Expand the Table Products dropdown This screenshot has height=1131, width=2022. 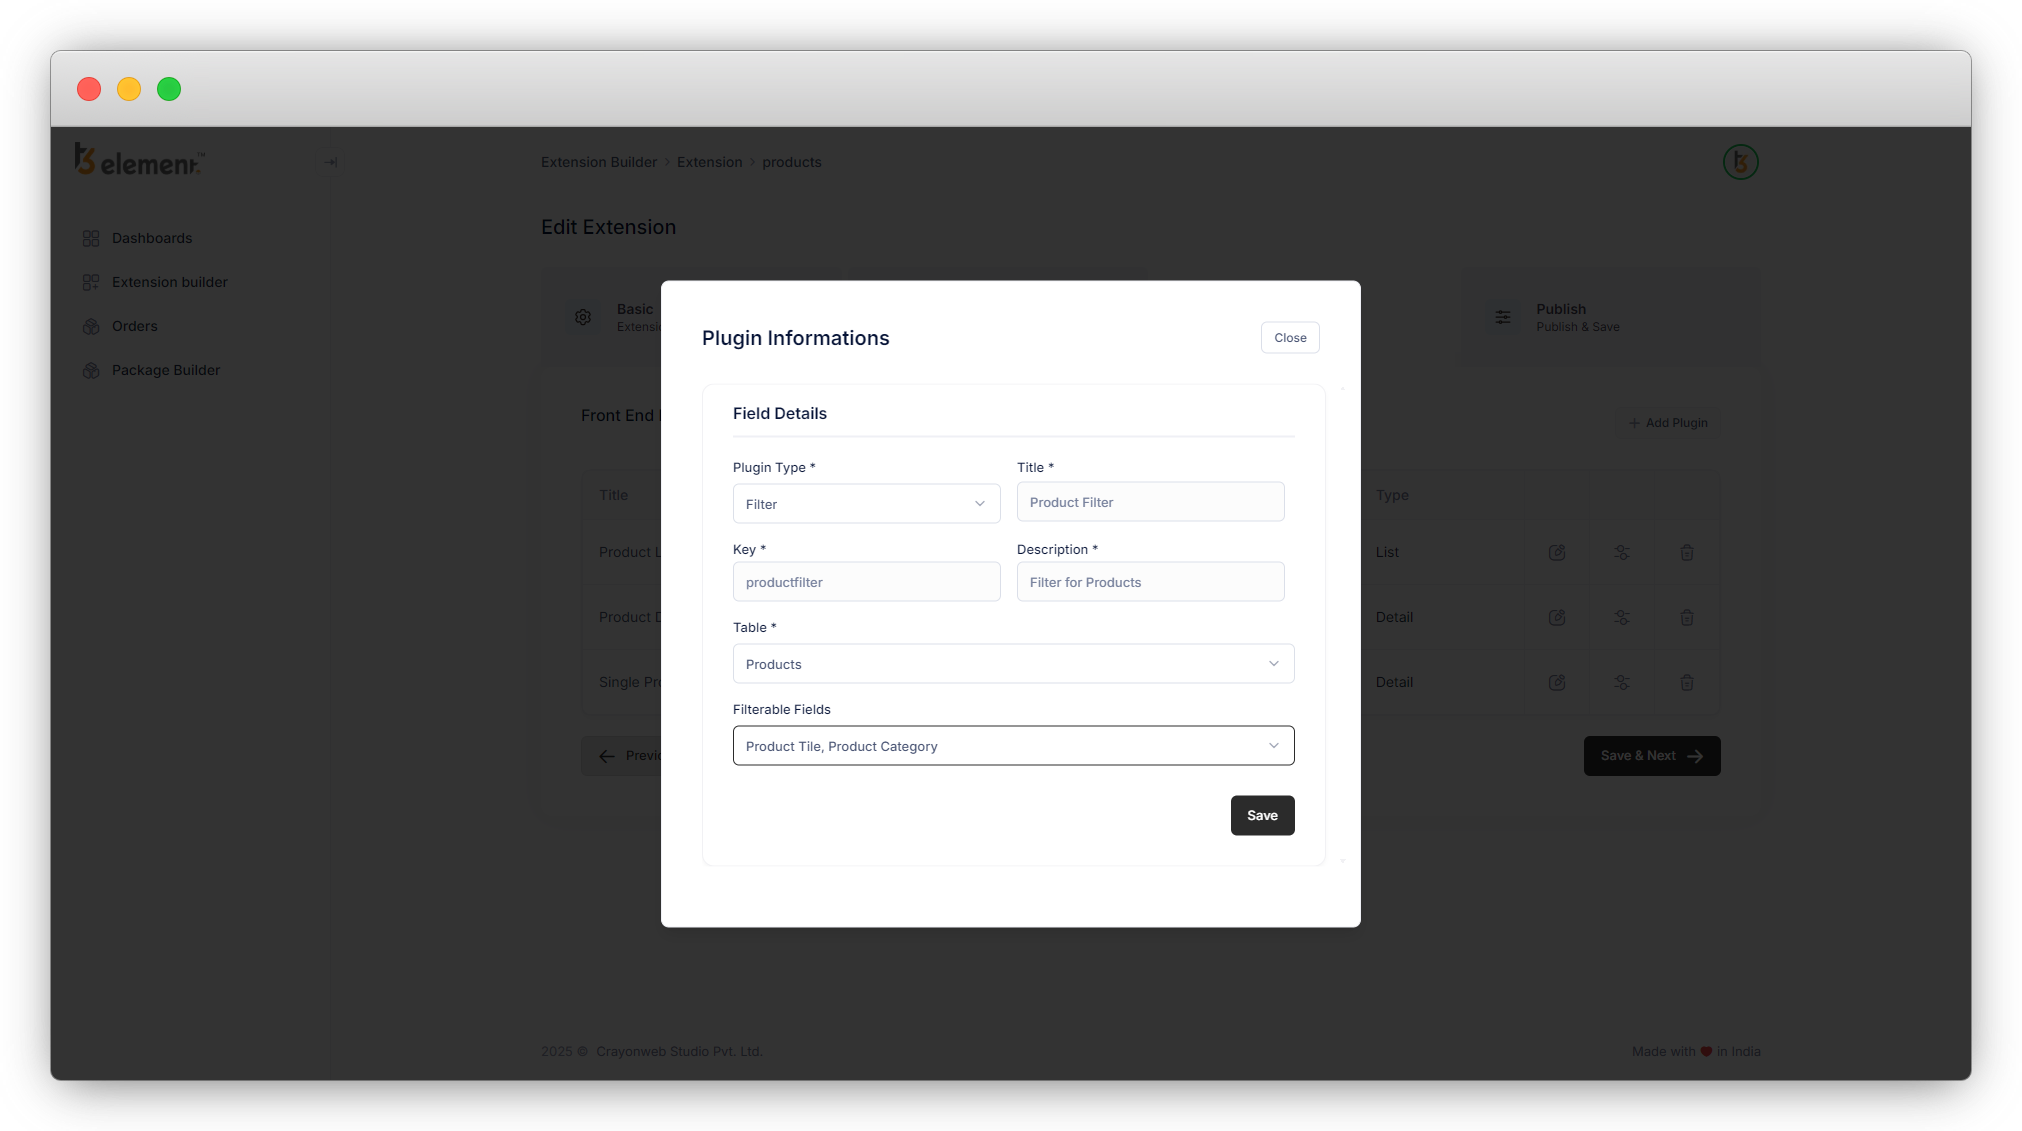click(1013, 664)
